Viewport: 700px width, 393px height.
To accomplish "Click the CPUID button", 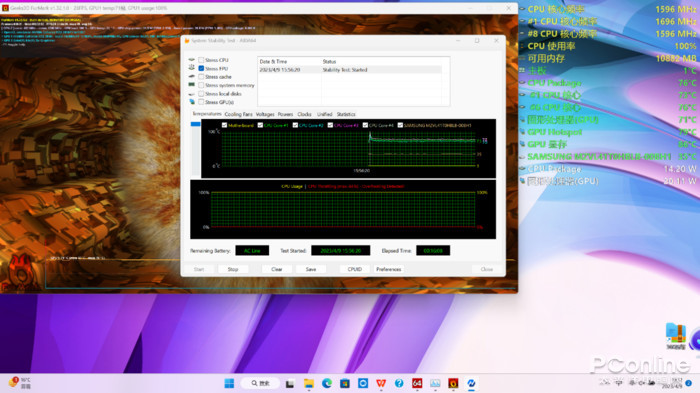I will (355, 269).
